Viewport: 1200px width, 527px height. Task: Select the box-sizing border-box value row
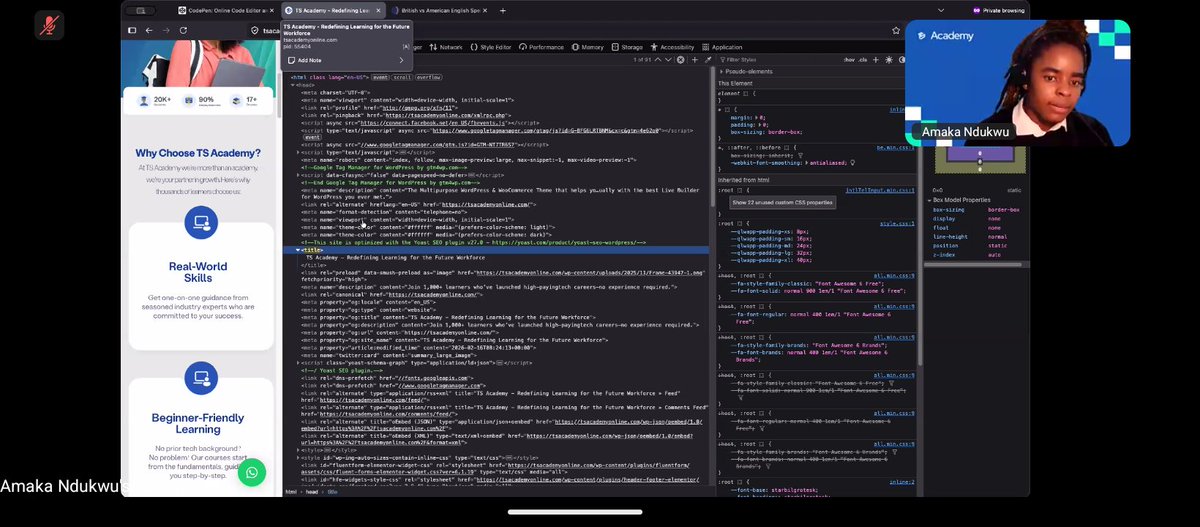coord(976,210)
